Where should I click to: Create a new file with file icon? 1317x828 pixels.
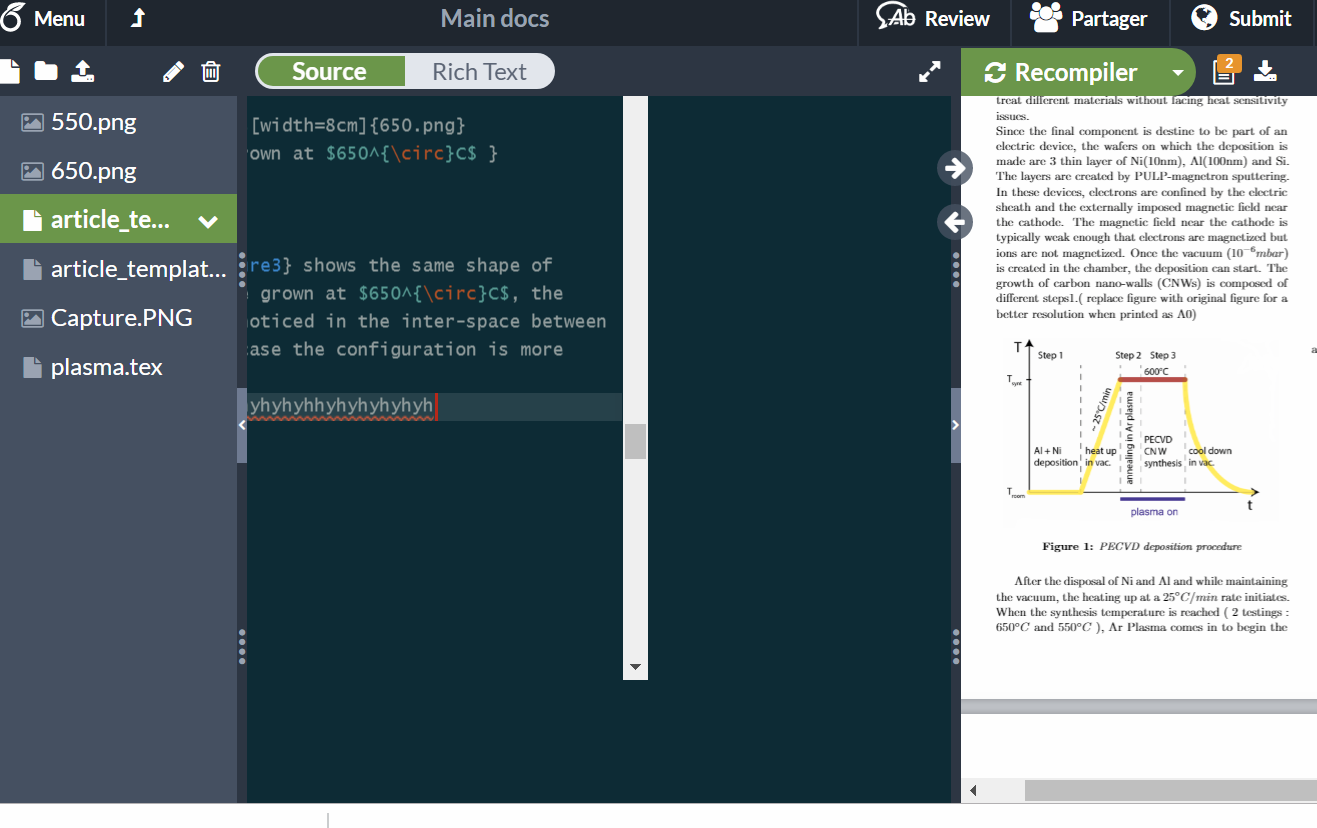[8, 71]
